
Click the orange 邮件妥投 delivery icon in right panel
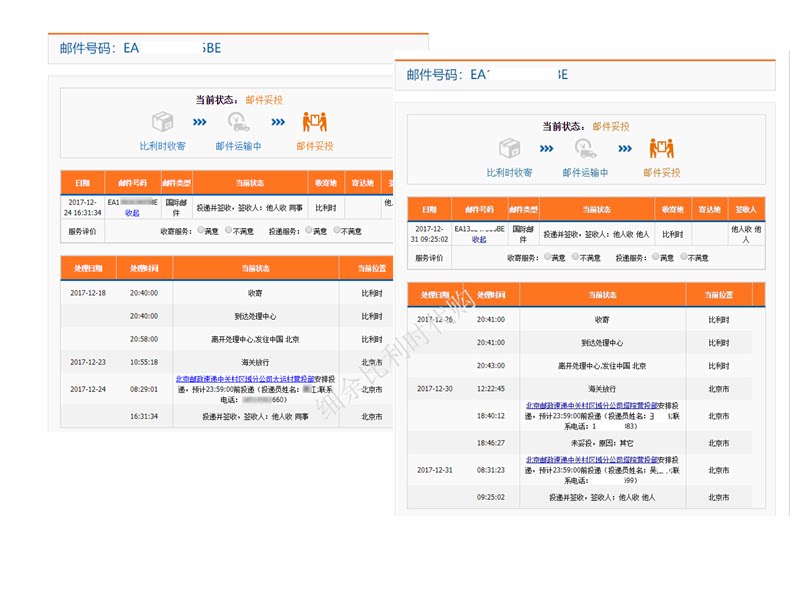(662, 148)
